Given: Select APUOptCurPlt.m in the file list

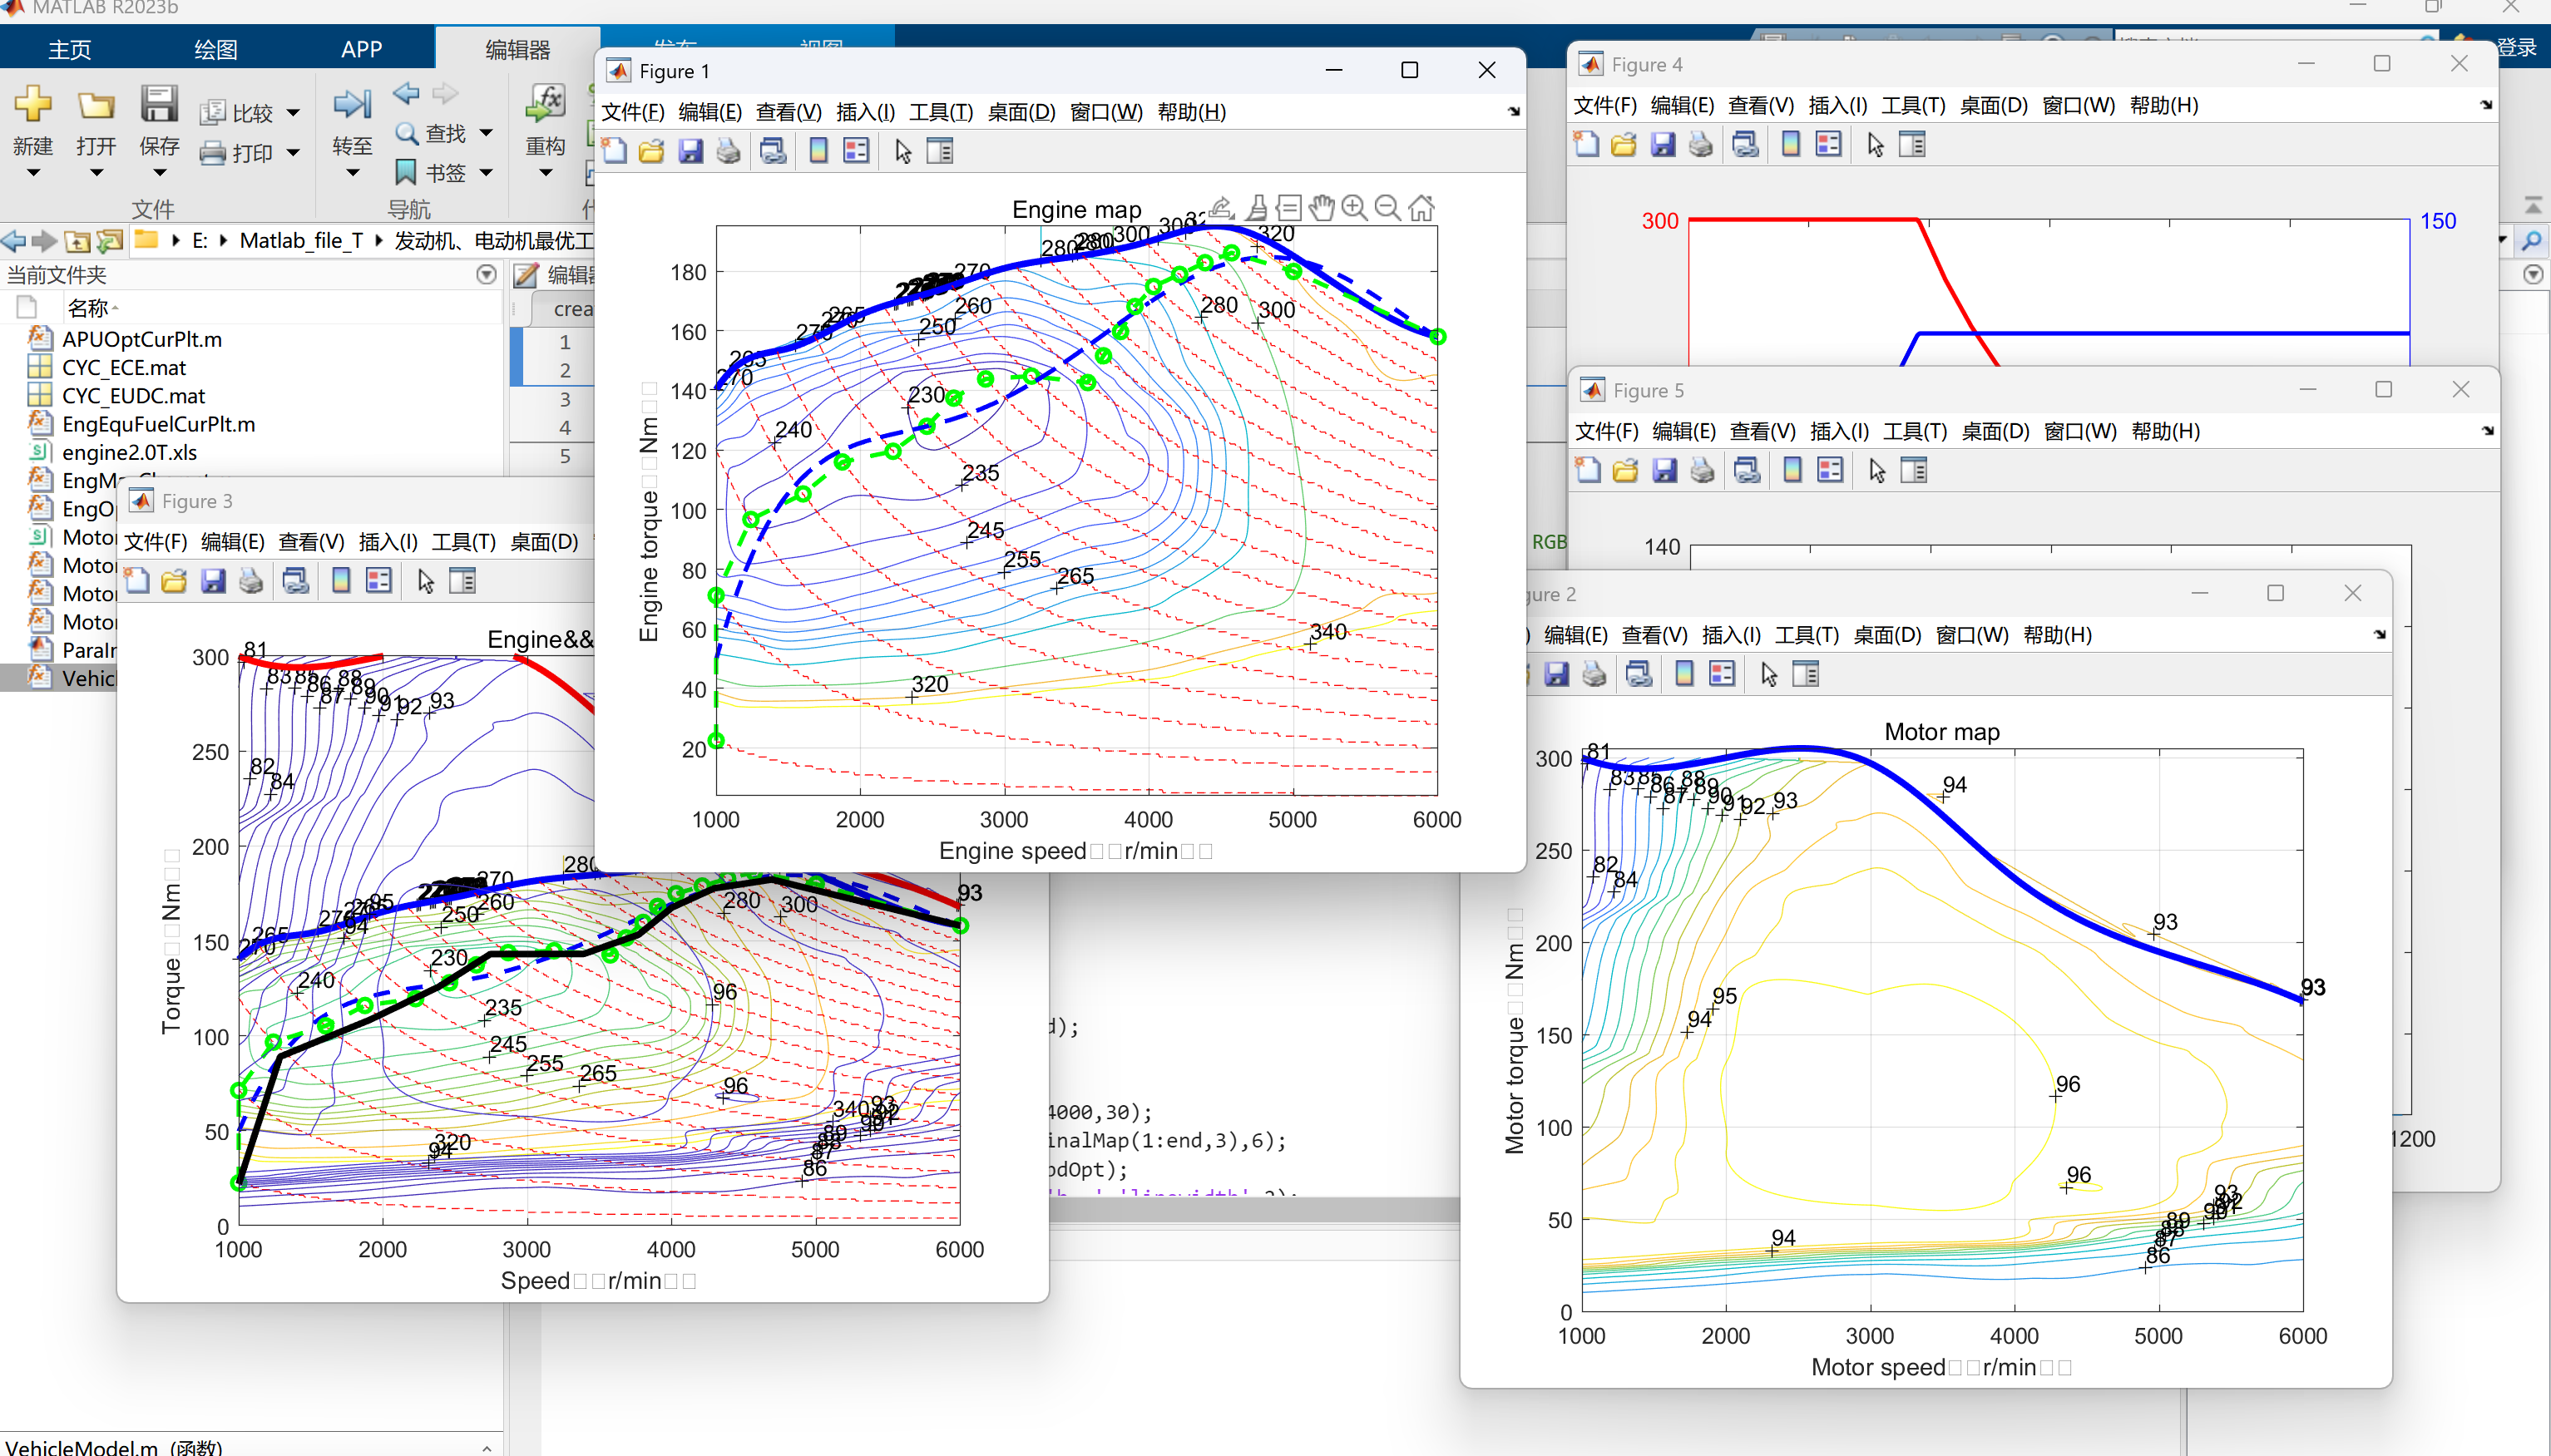Looking at the screenshot, I should click(142, 340).
